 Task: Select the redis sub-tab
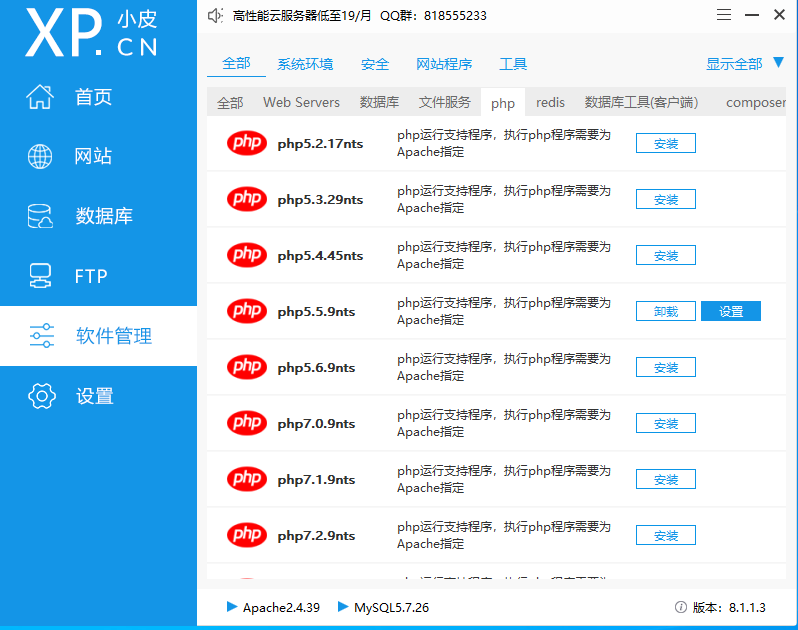click(550, 102)
